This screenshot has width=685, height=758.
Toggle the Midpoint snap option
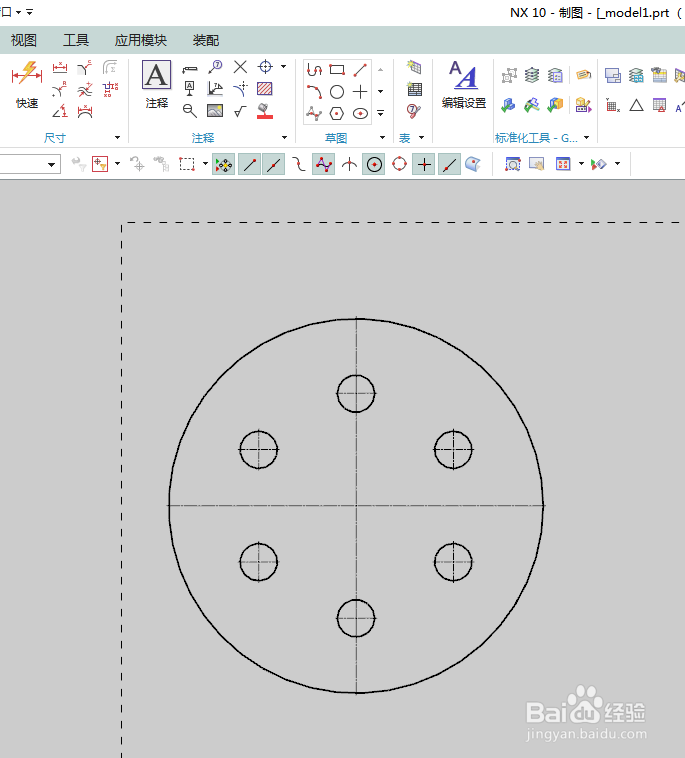274,164
